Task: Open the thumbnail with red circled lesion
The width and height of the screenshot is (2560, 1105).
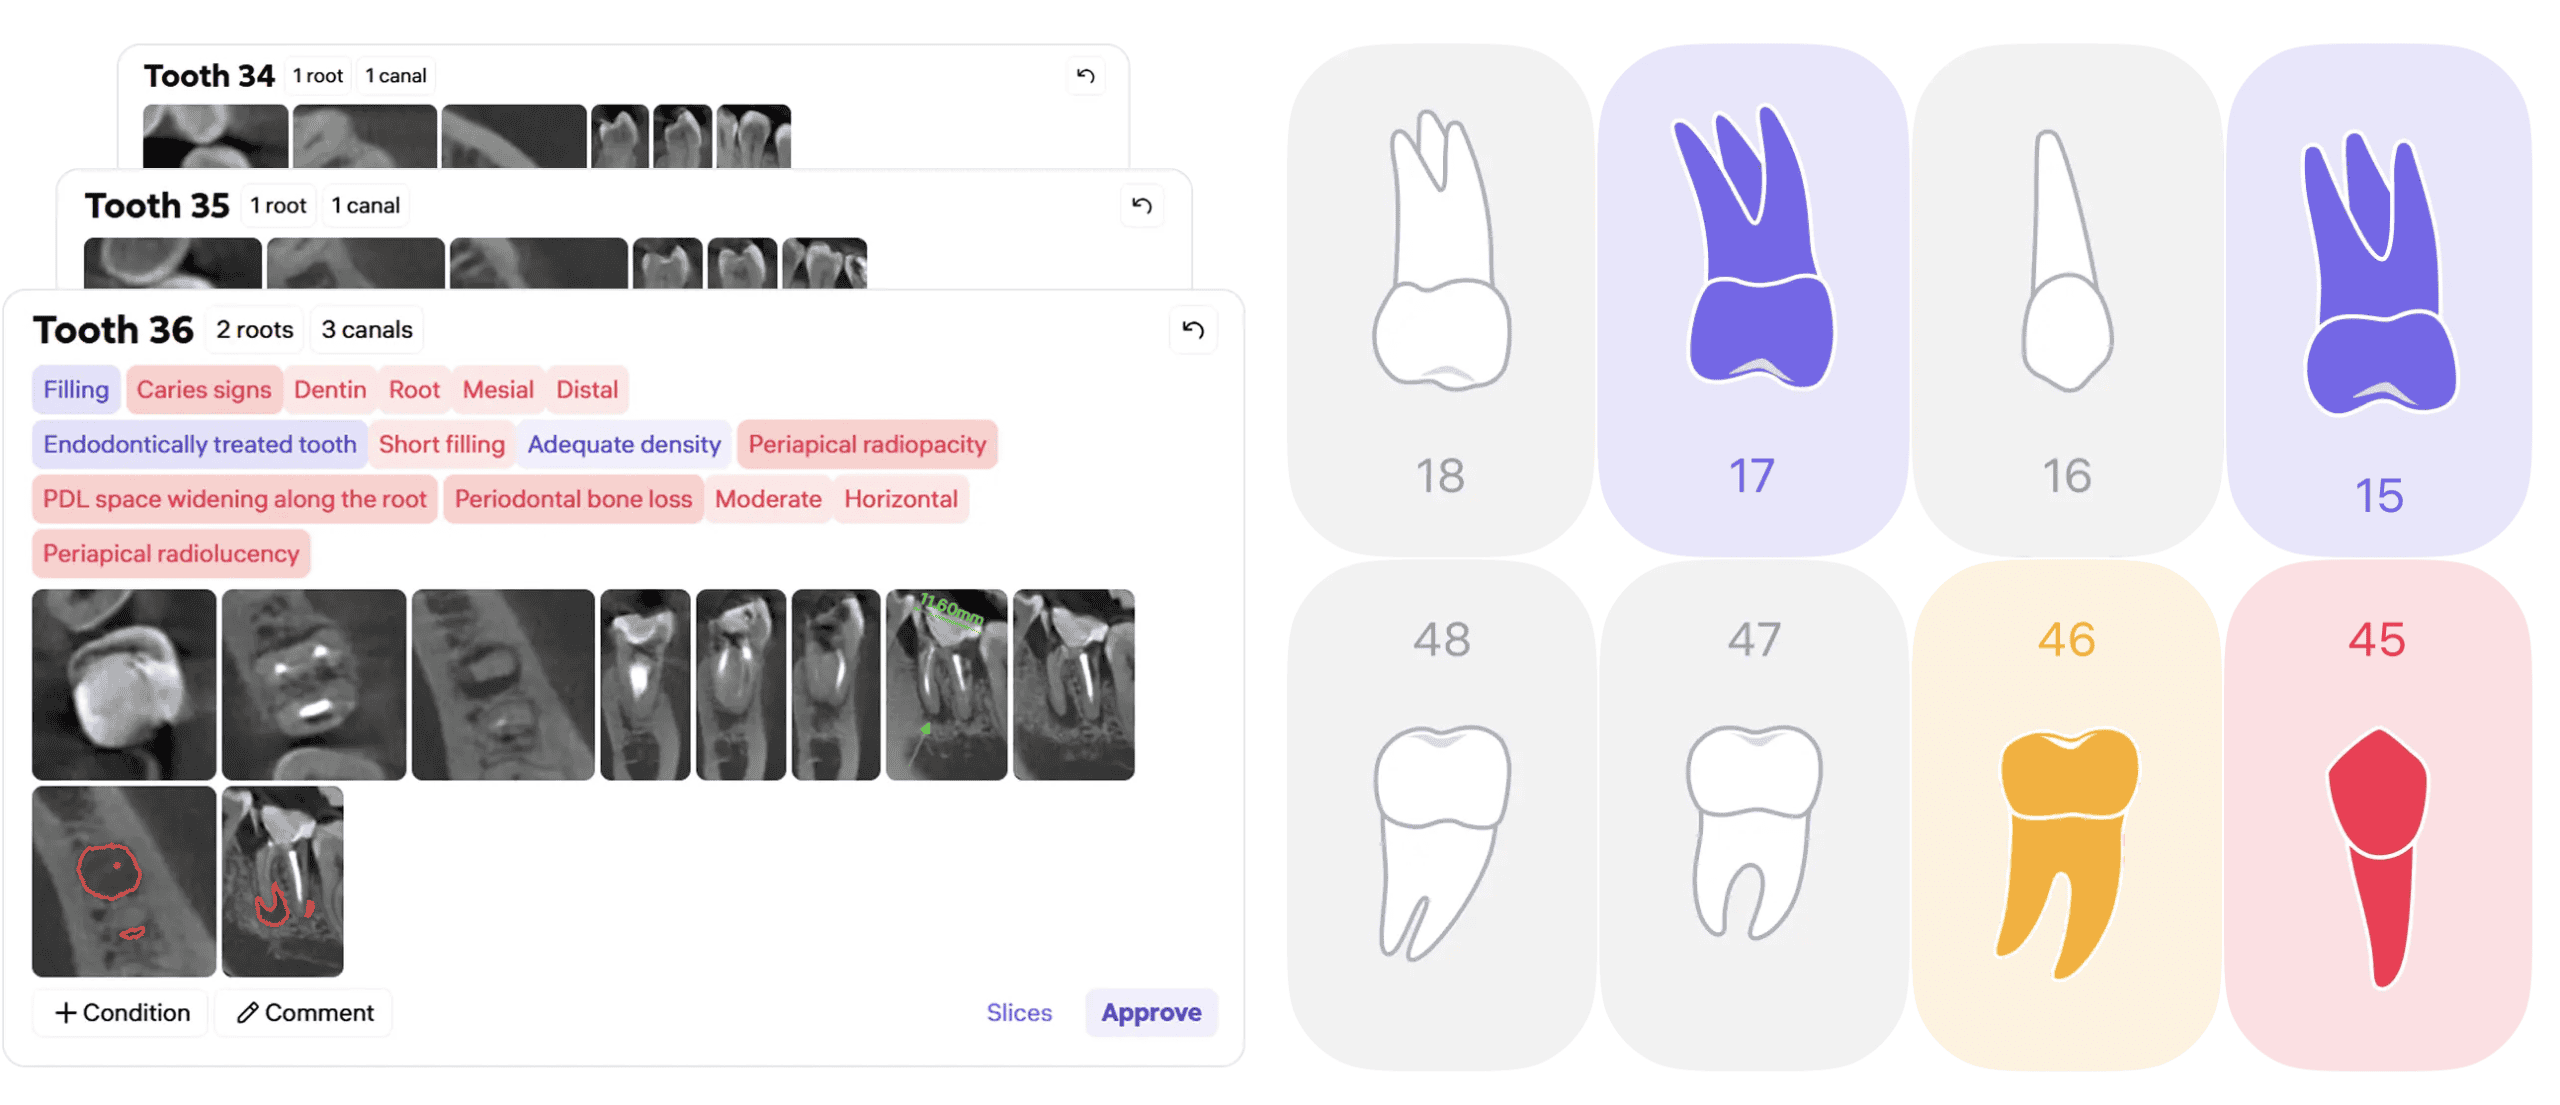Action: [x=123, y=881]
